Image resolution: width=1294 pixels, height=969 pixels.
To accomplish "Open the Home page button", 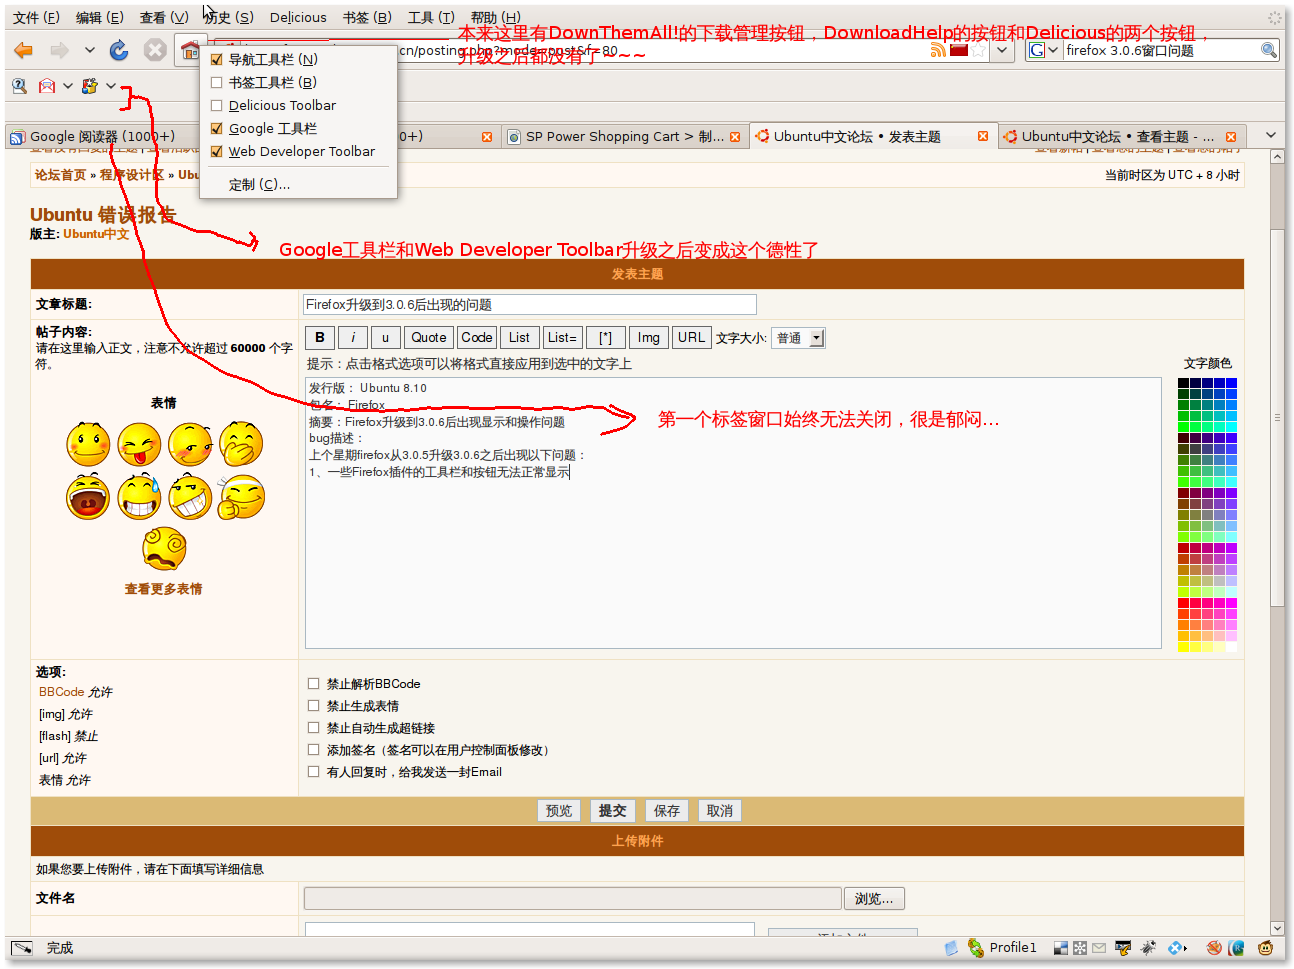I will click(190, 50).
